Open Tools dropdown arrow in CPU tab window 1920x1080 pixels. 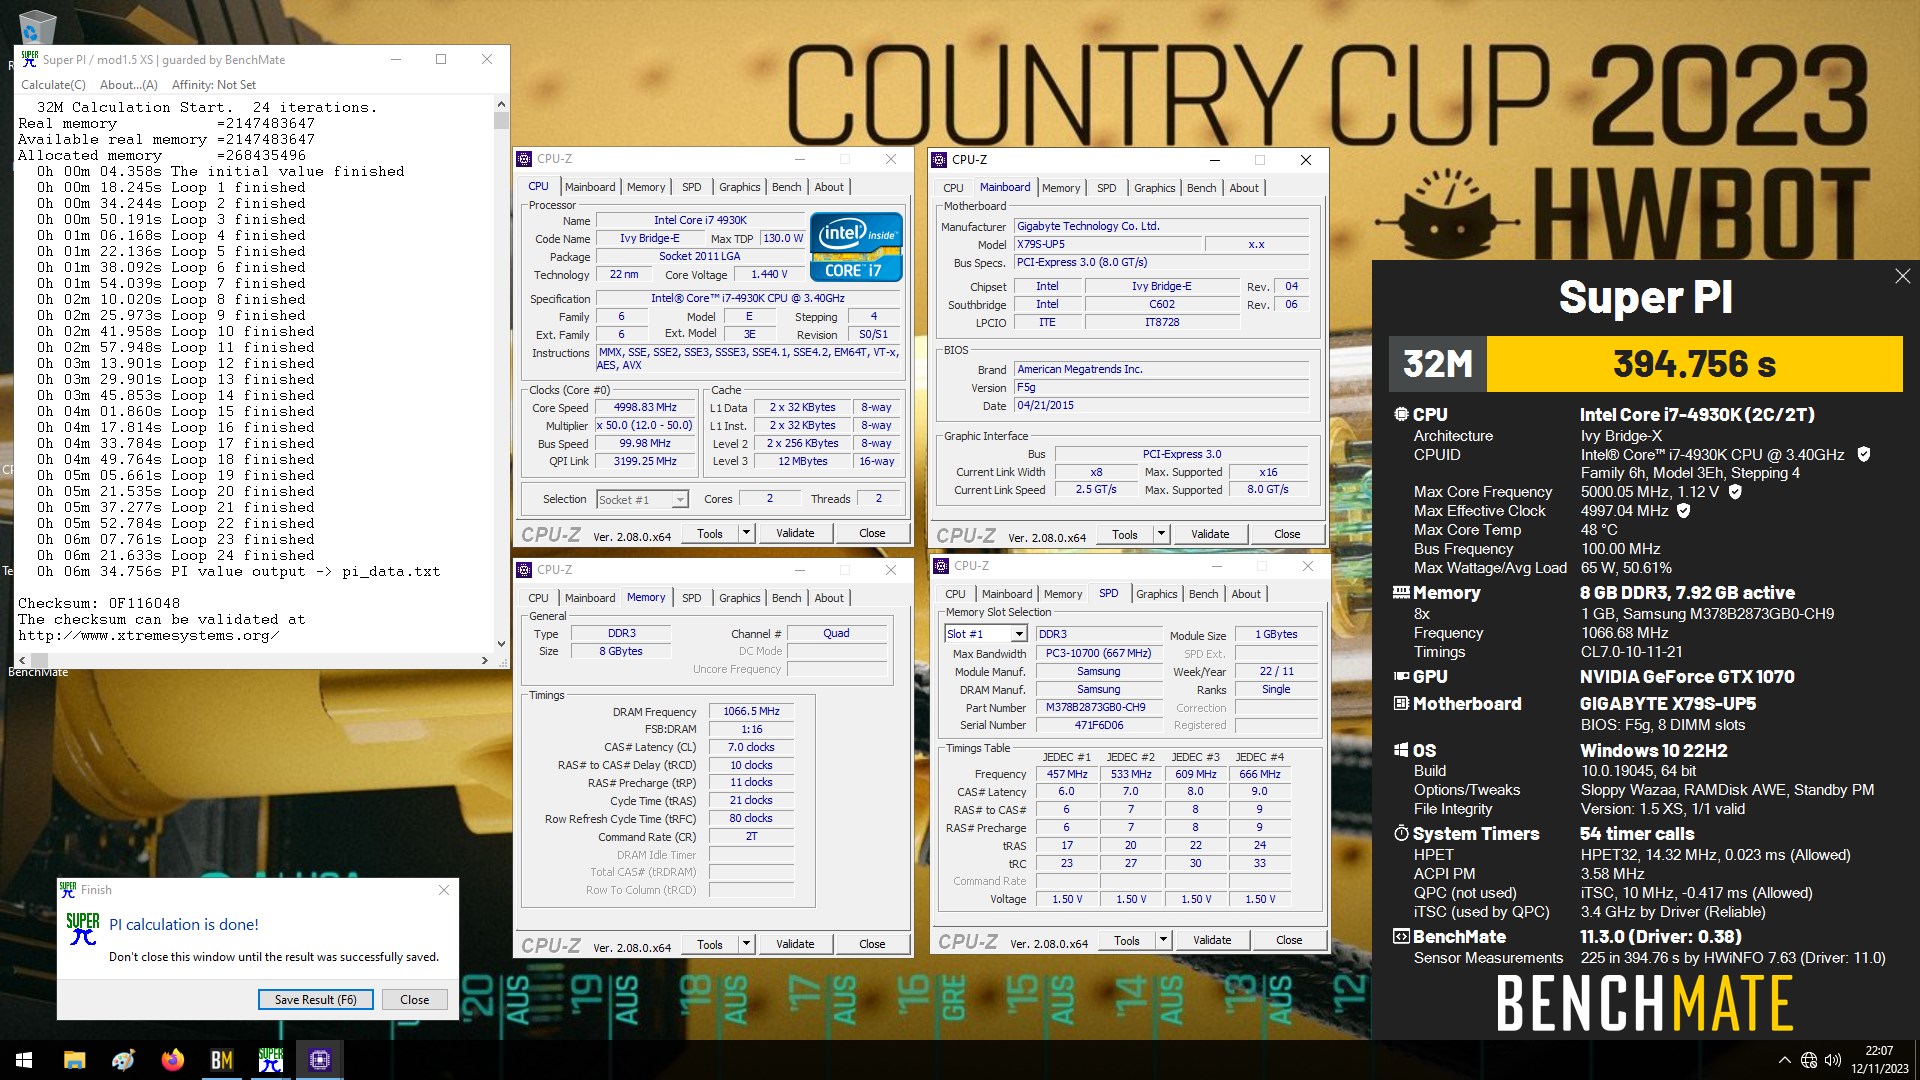tap(746, 533)
